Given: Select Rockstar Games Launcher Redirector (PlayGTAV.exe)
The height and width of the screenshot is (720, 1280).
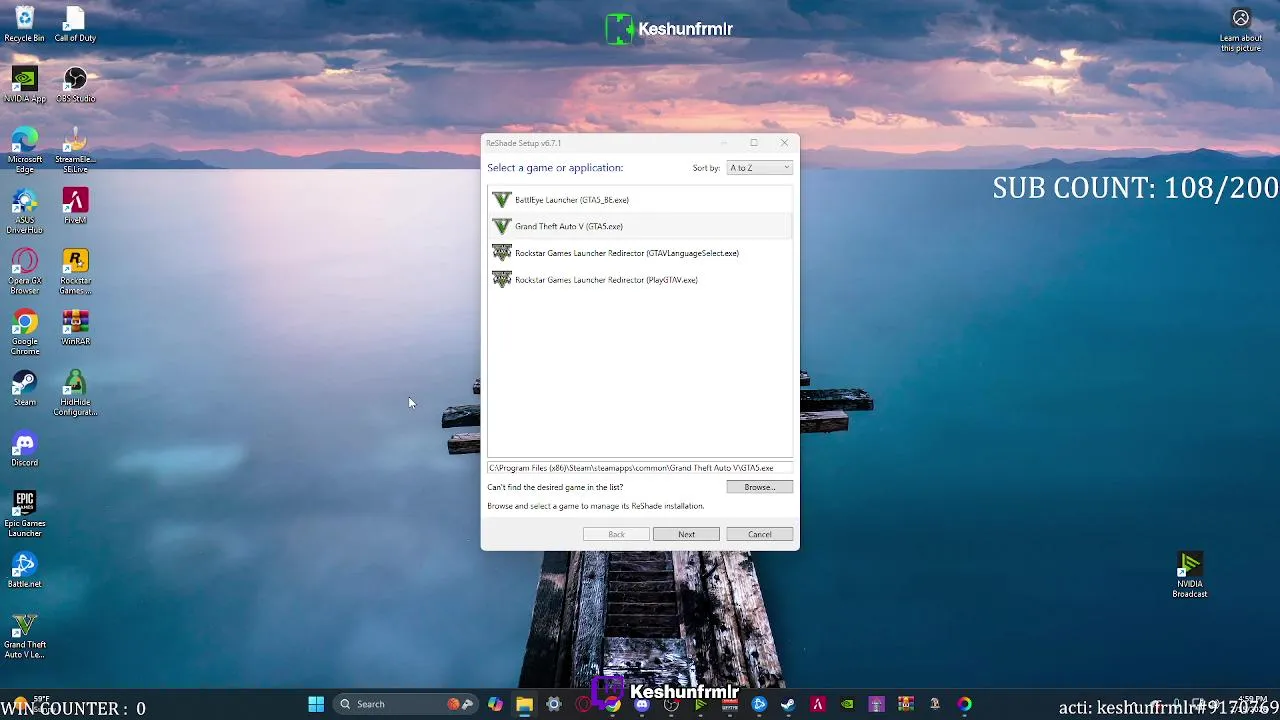Looking at the screenshot, I should click(x=640, y=280).
